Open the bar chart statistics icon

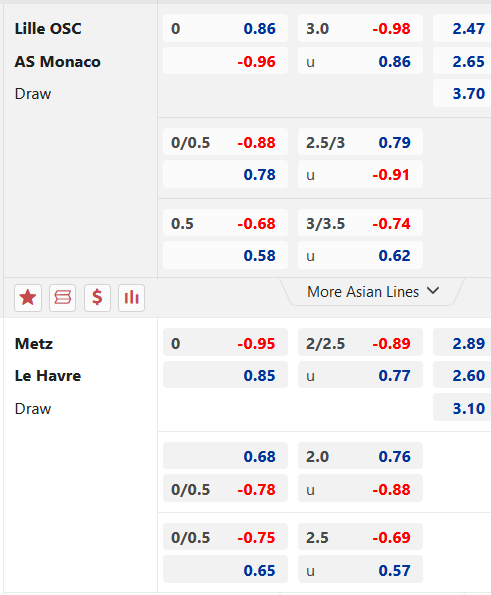[131, 298]
